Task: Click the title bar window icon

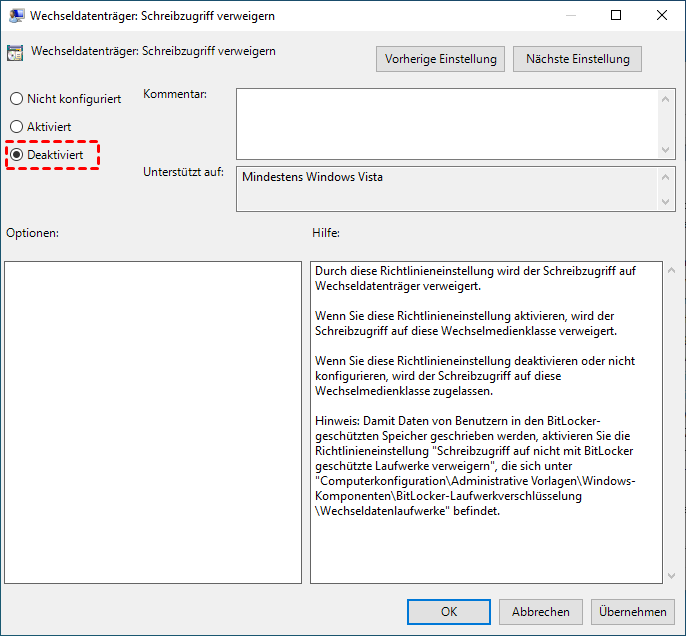Action: 17,16
